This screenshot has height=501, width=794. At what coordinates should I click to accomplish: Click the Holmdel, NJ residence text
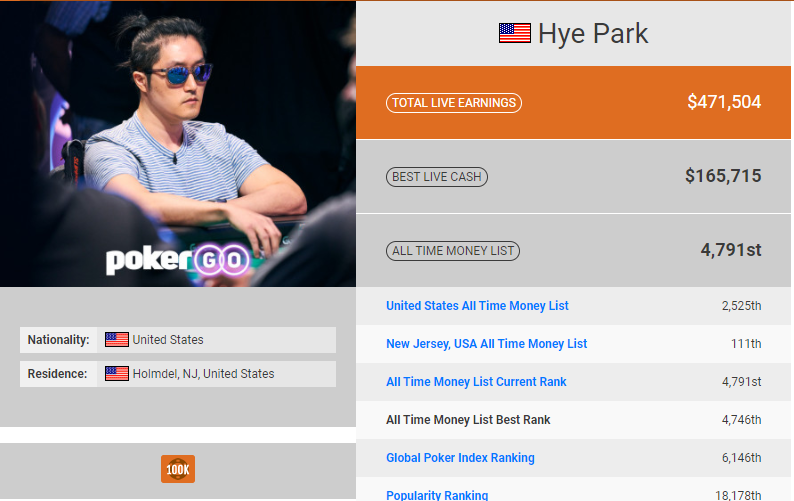pyautogui.click(x=203, y=374)
